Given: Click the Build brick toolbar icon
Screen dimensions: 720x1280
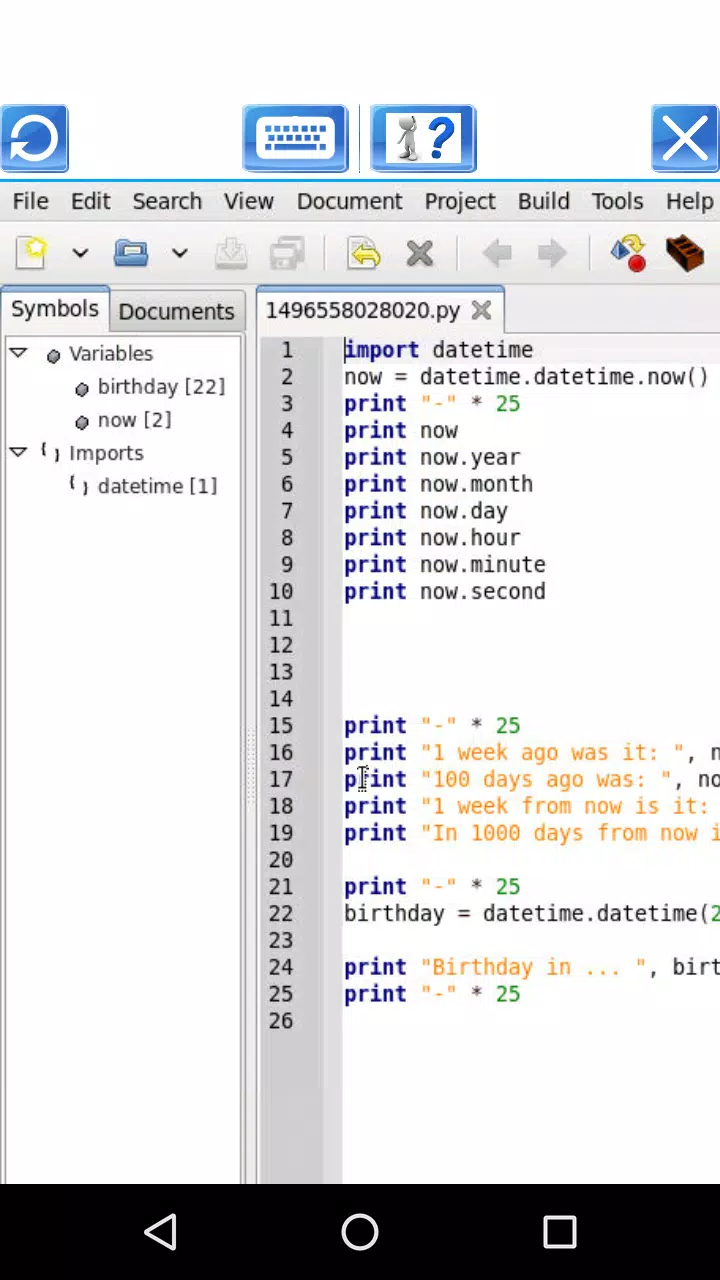Looking at the screenshot, I should point(685,253).
